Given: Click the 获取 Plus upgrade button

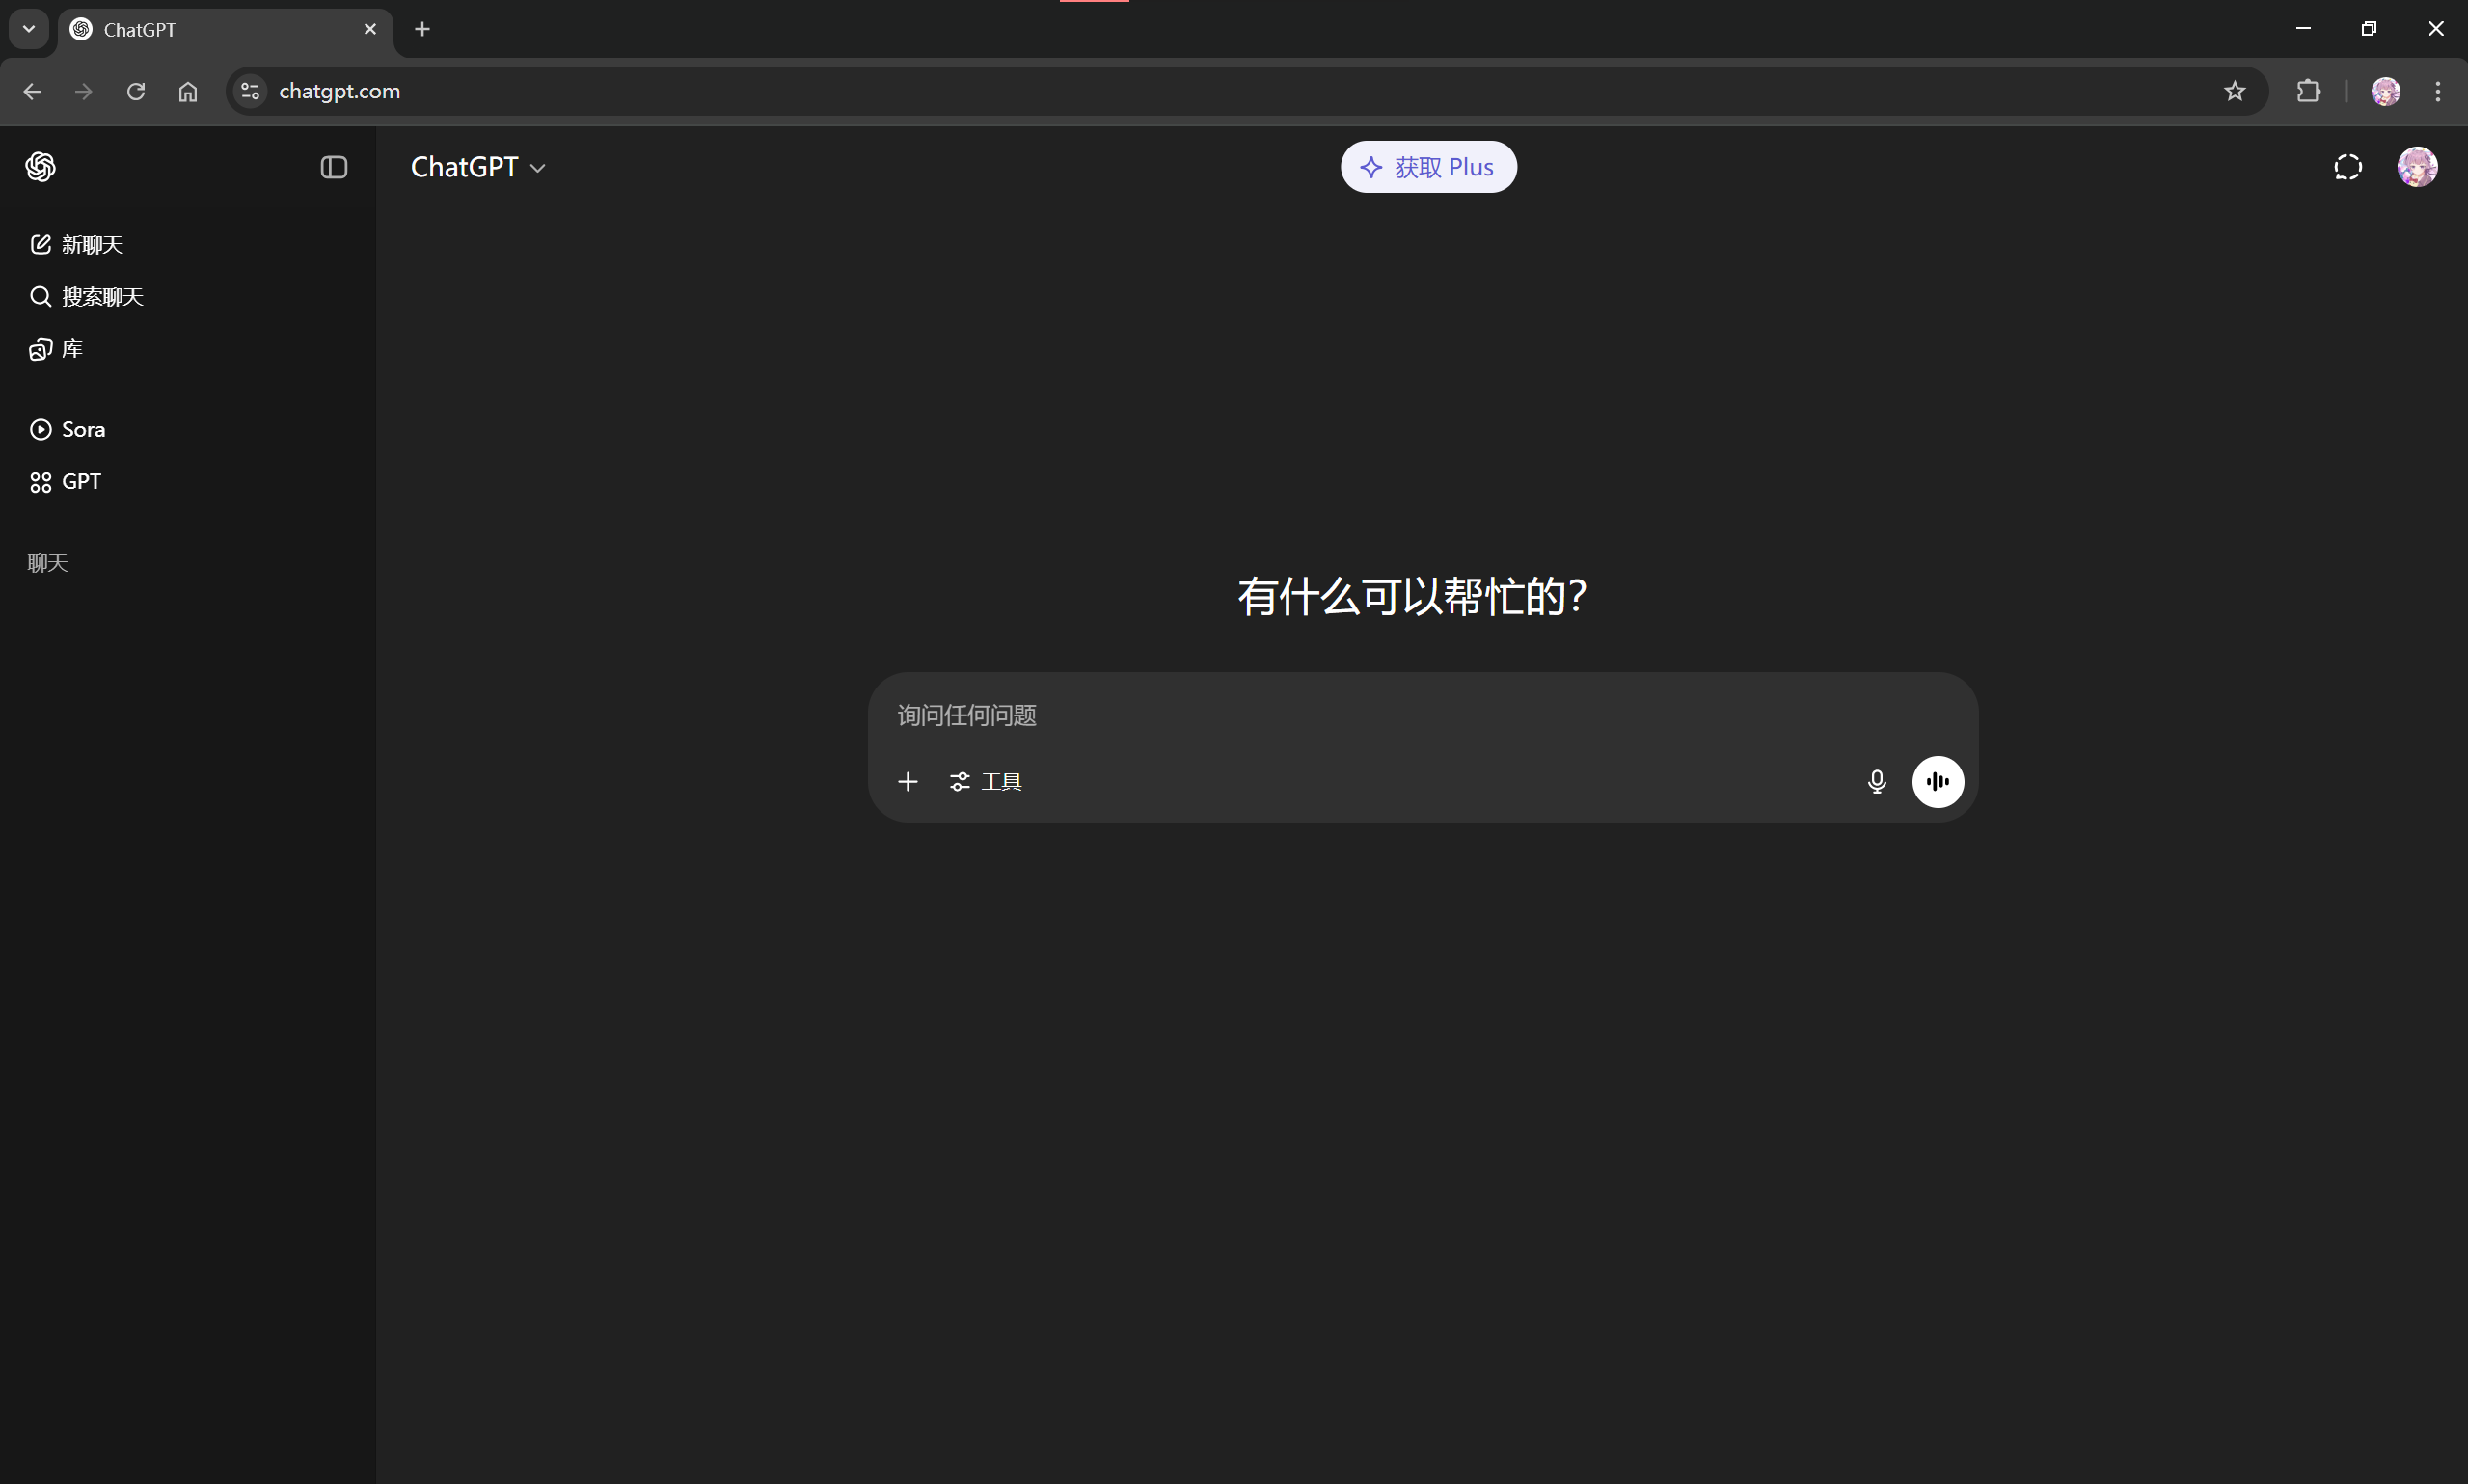Looking at the screenshot, I should [x=1428, y=167].
